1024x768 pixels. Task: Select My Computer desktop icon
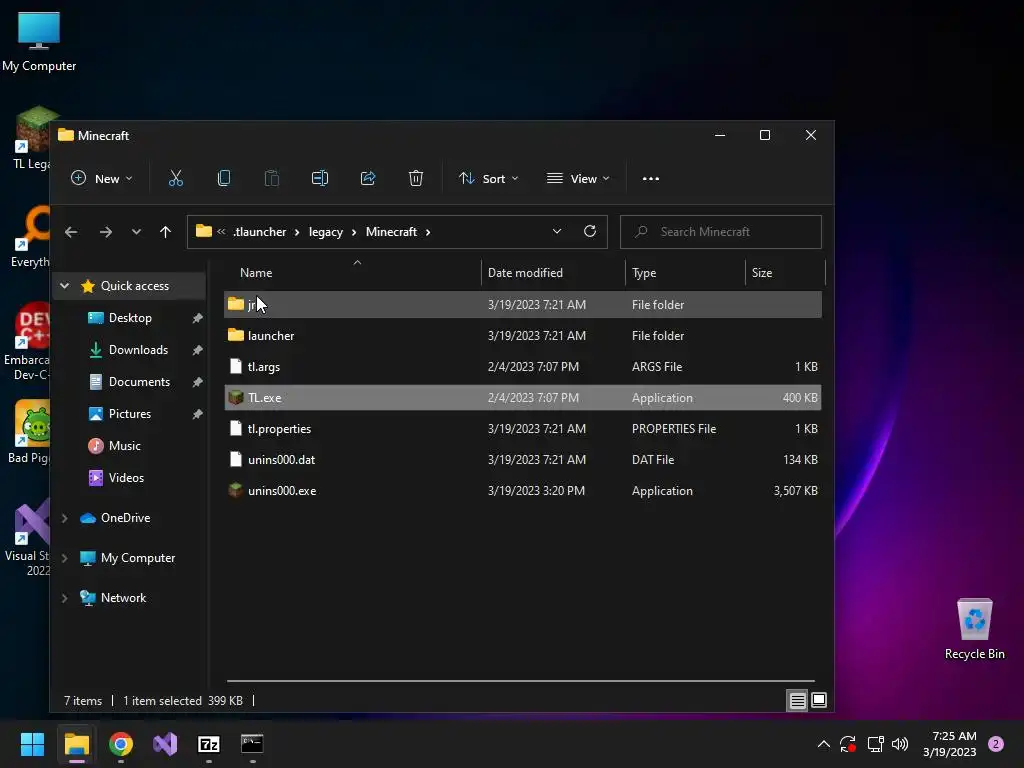pos(39,40)
